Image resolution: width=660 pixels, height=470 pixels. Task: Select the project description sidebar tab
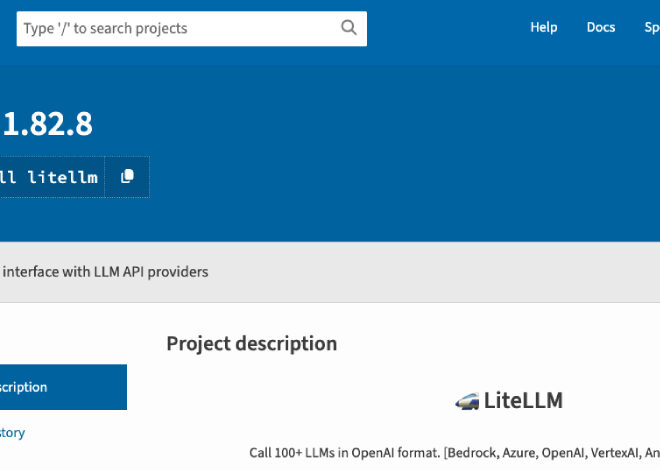63,387
